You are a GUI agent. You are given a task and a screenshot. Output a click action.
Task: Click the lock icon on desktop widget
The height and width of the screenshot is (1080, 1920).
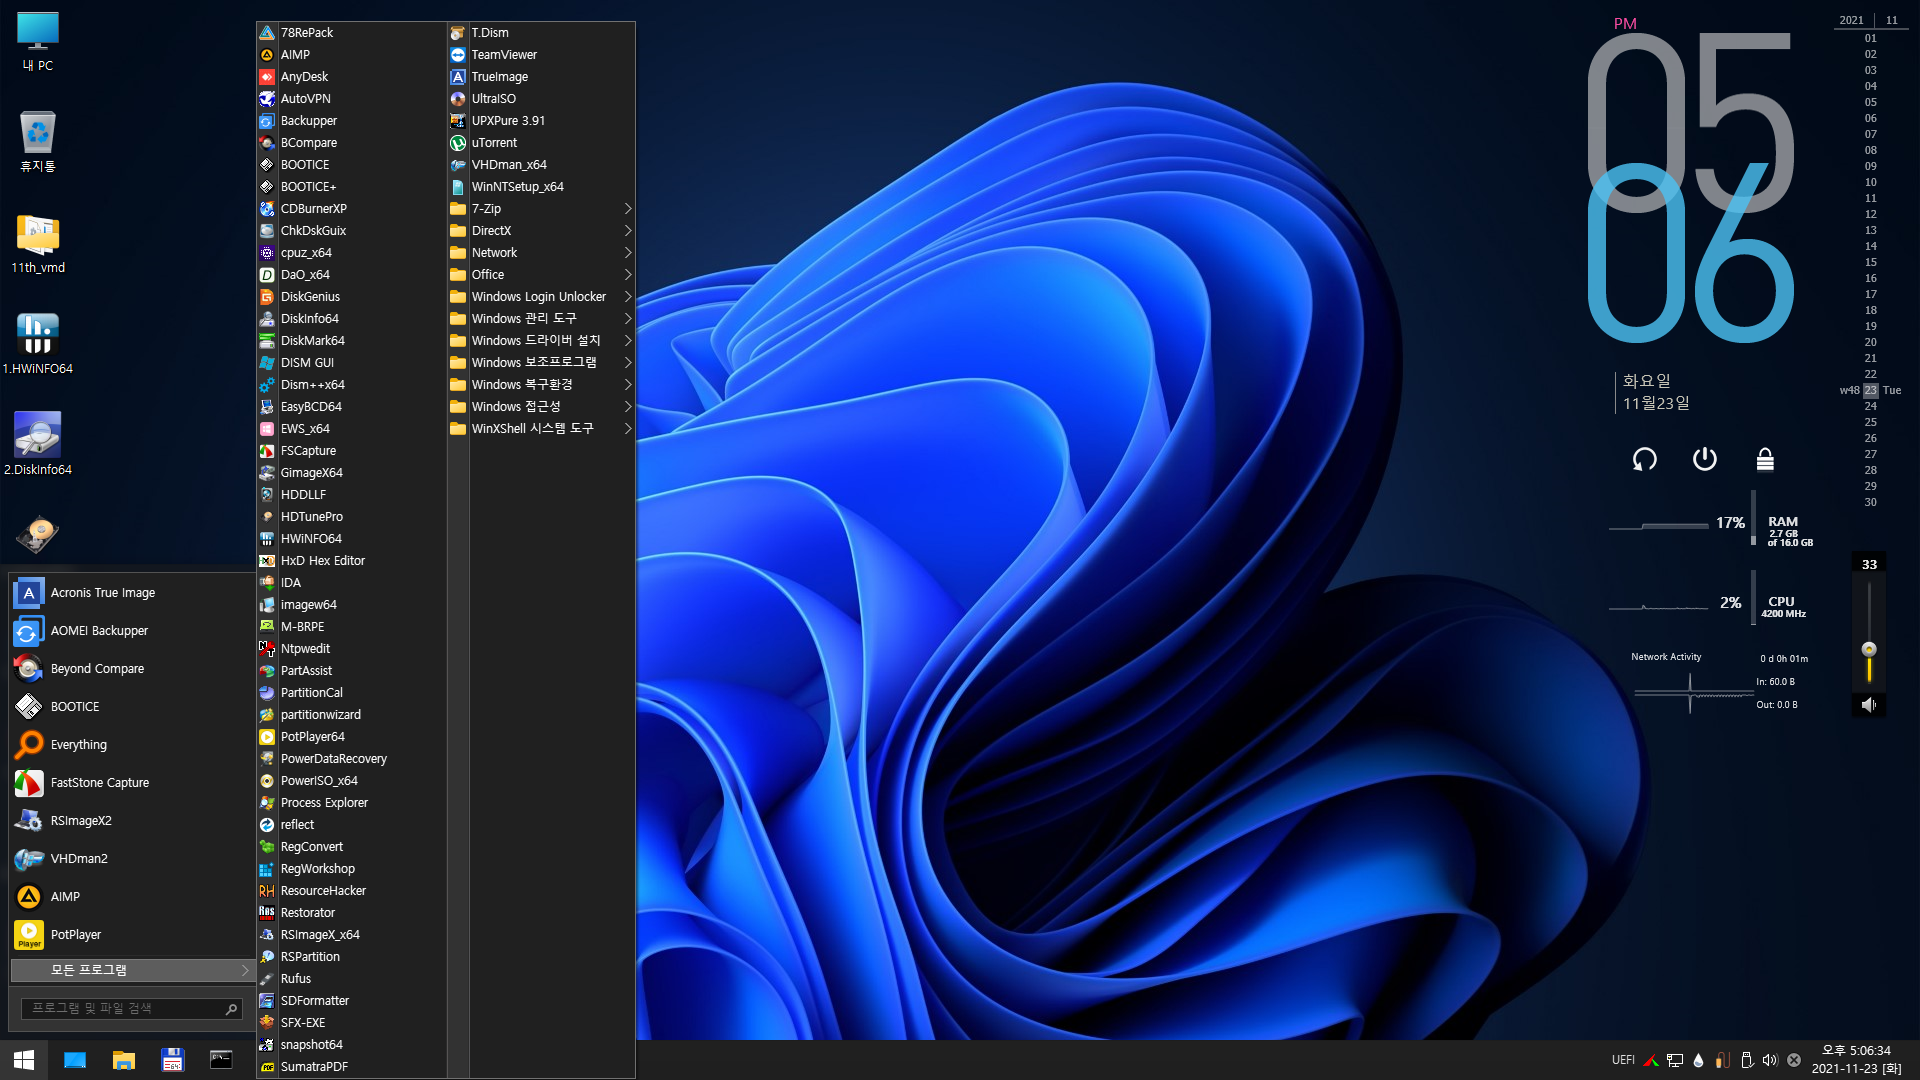(1765, 459)
